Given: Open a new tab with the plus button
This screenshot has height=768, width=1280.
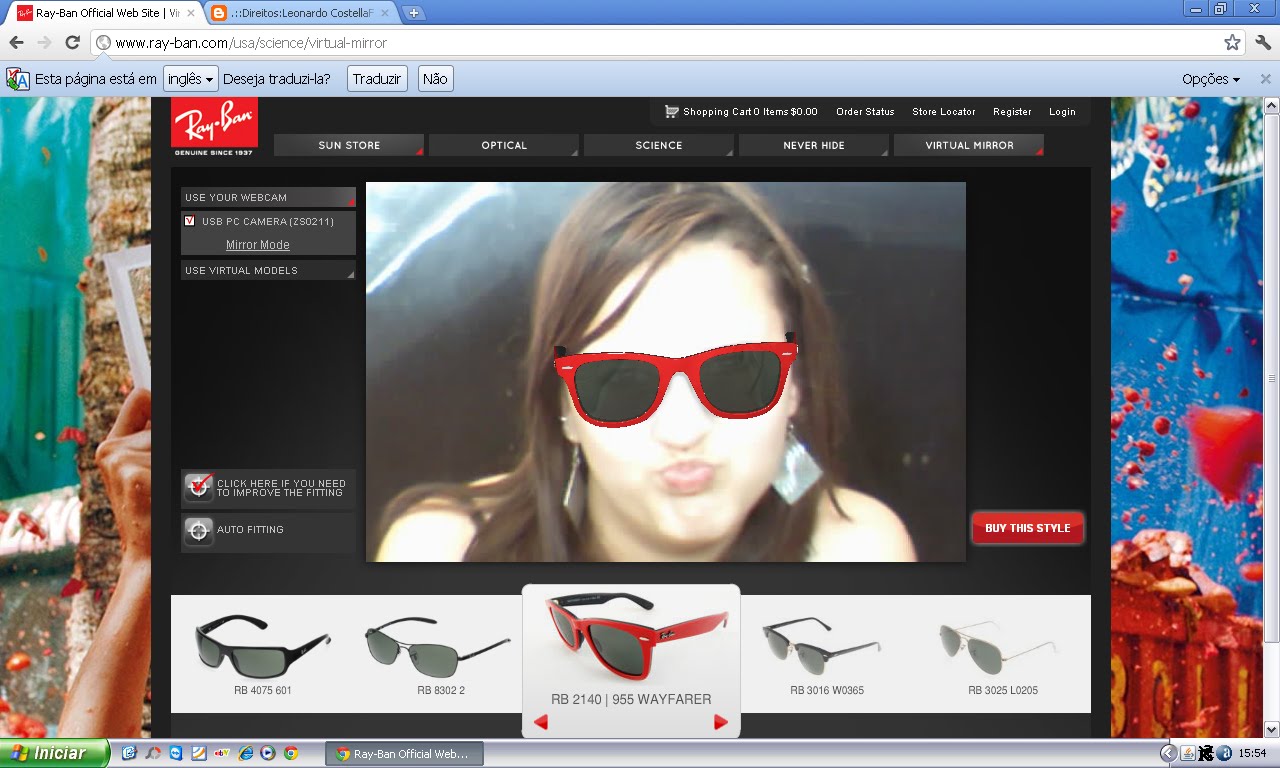Looking at the screenshot, I should [414, 13].
